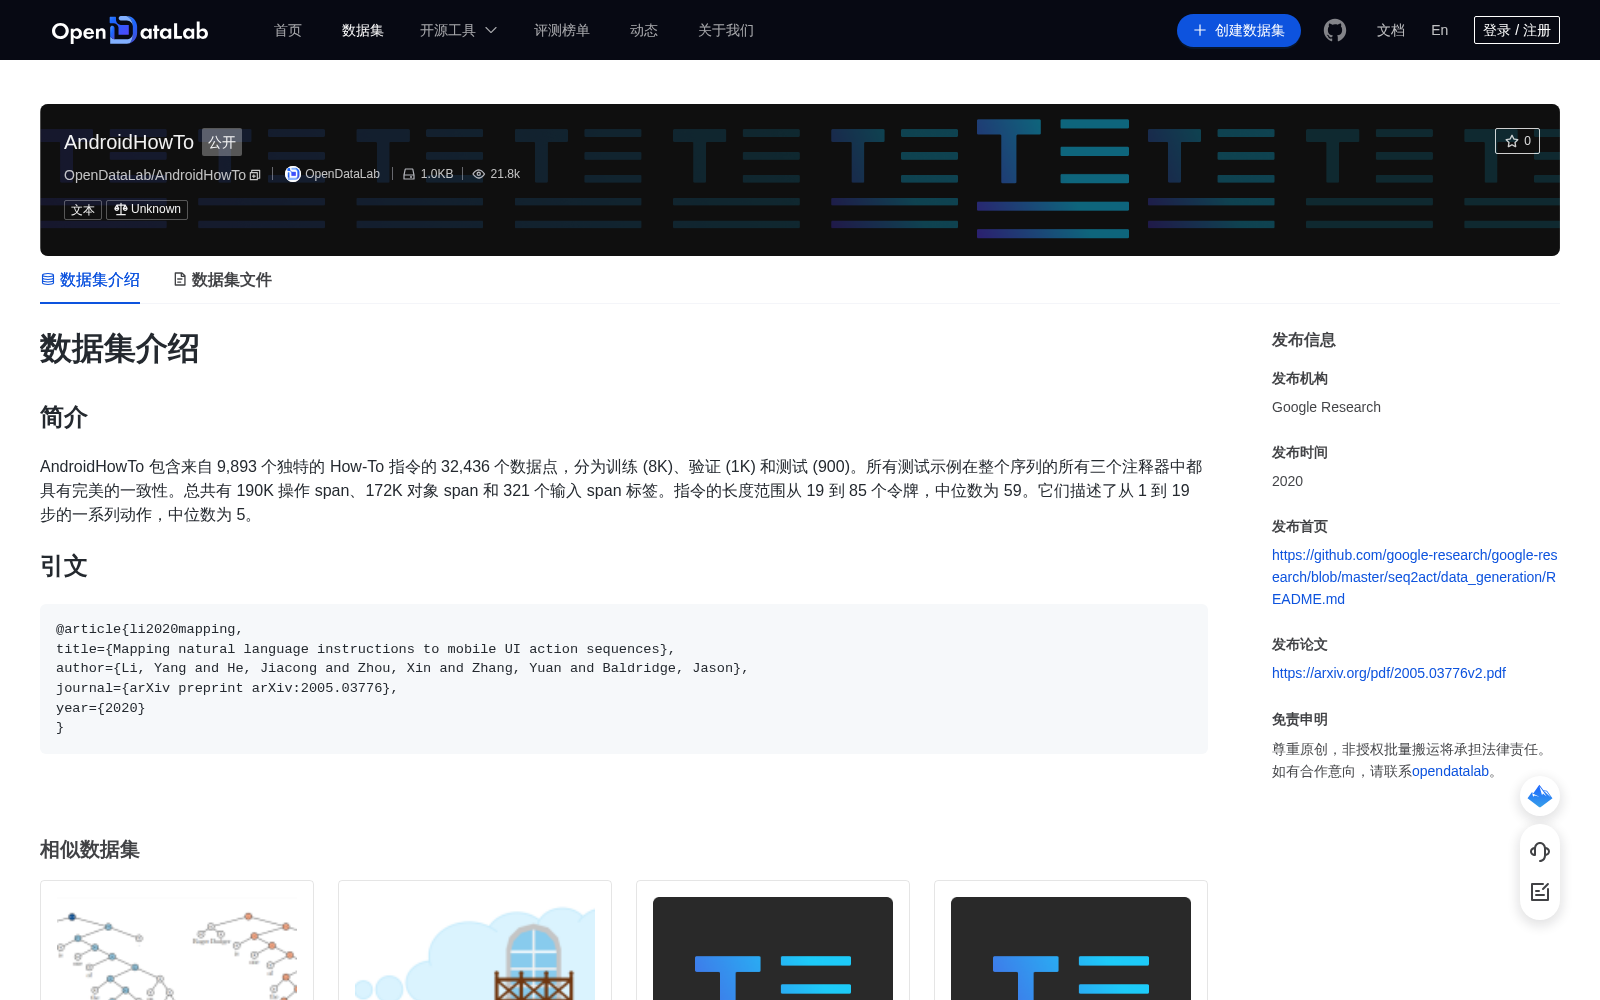Viewport: 1600px width, 1000px height.
Task: Open 评测榜单 navigation item
Action: tap(562, 30)
